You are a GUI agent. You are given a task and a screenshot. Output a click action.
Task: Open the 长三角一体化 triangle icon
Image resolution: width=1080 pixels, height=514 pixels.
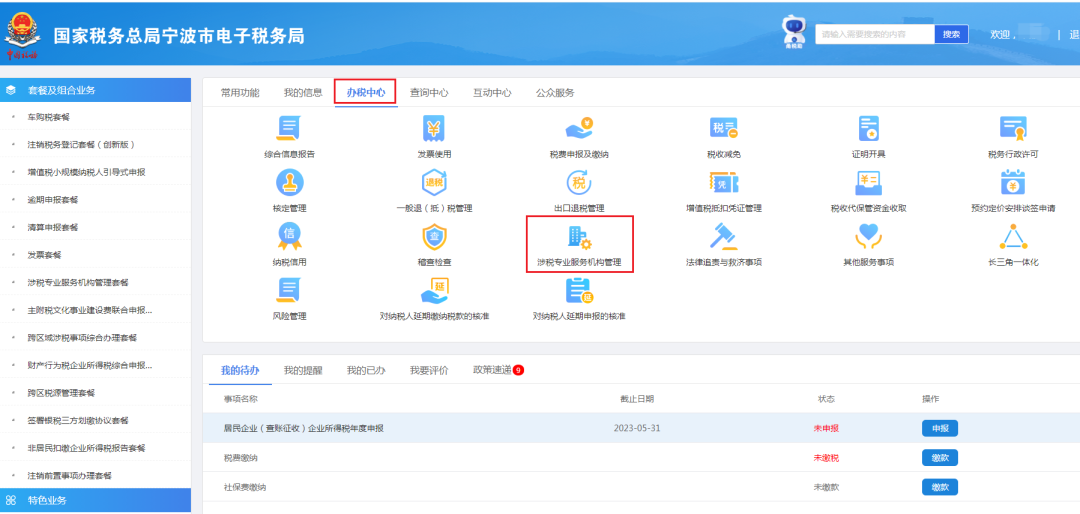click(1012, 236)
